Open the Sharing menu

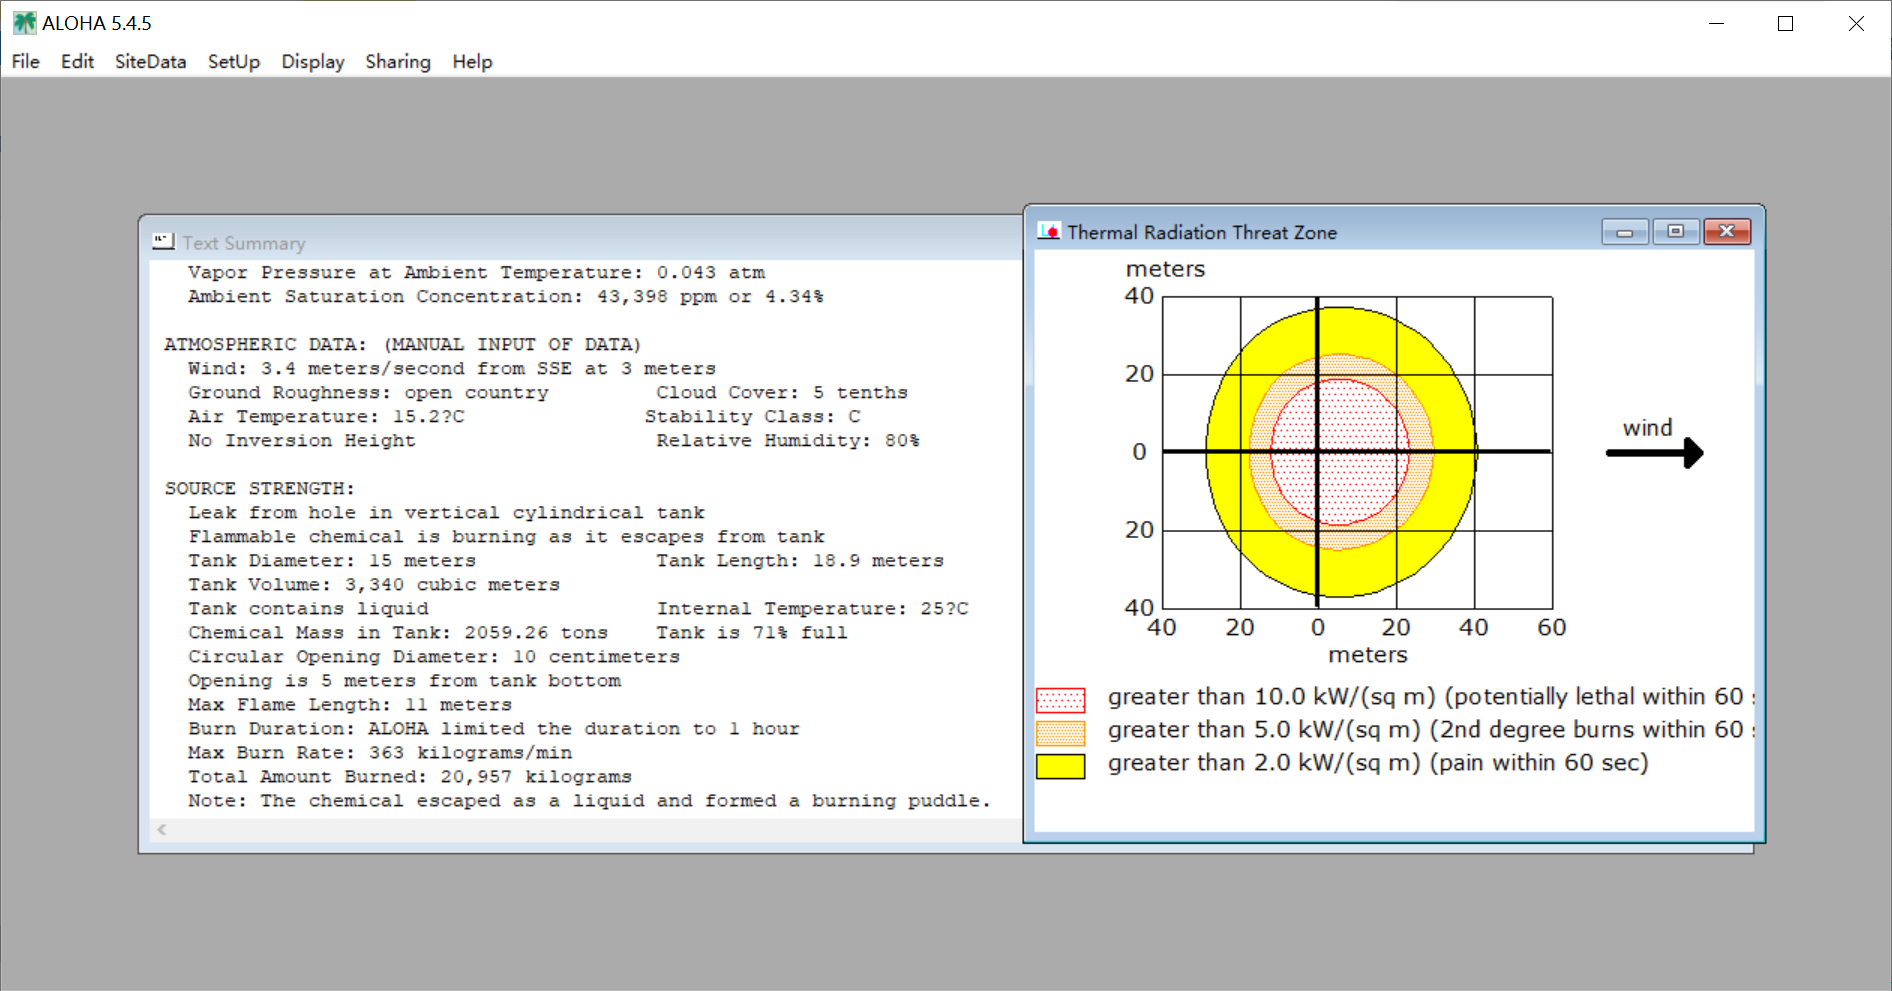point(398,62)
